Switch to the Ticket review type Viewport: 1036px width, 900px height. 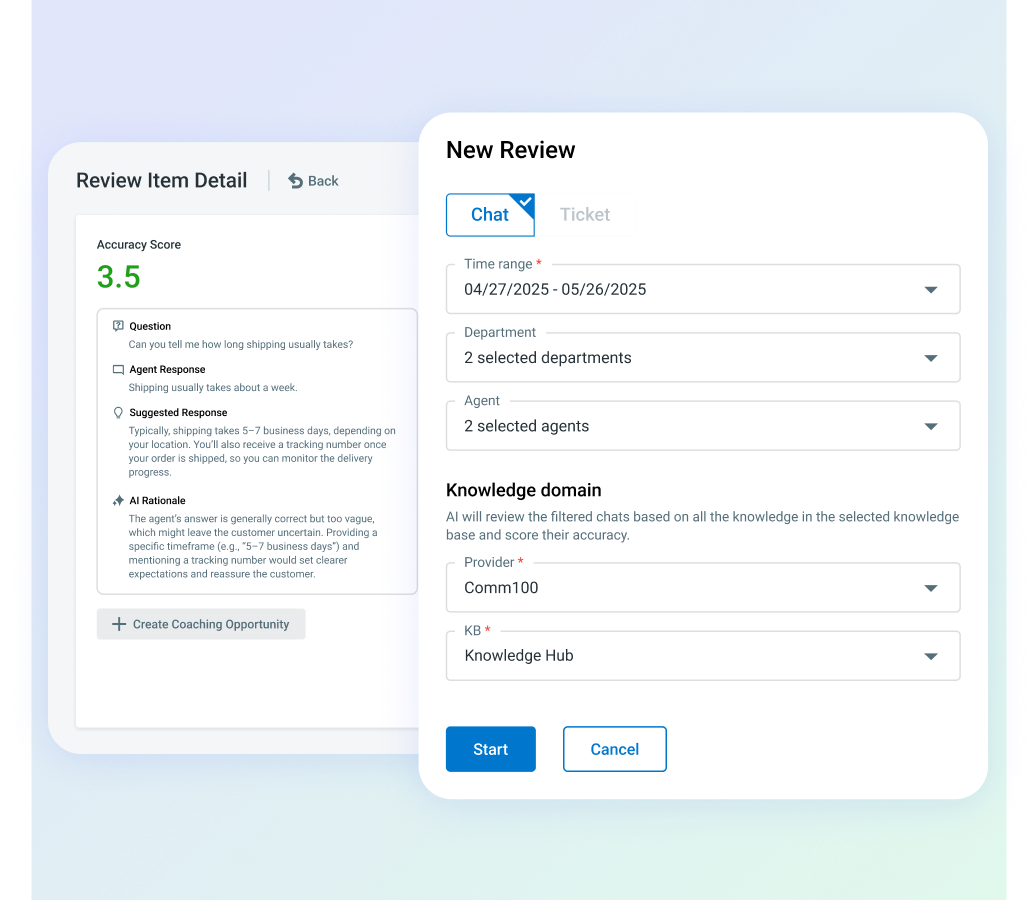click(x=584, y=215)
